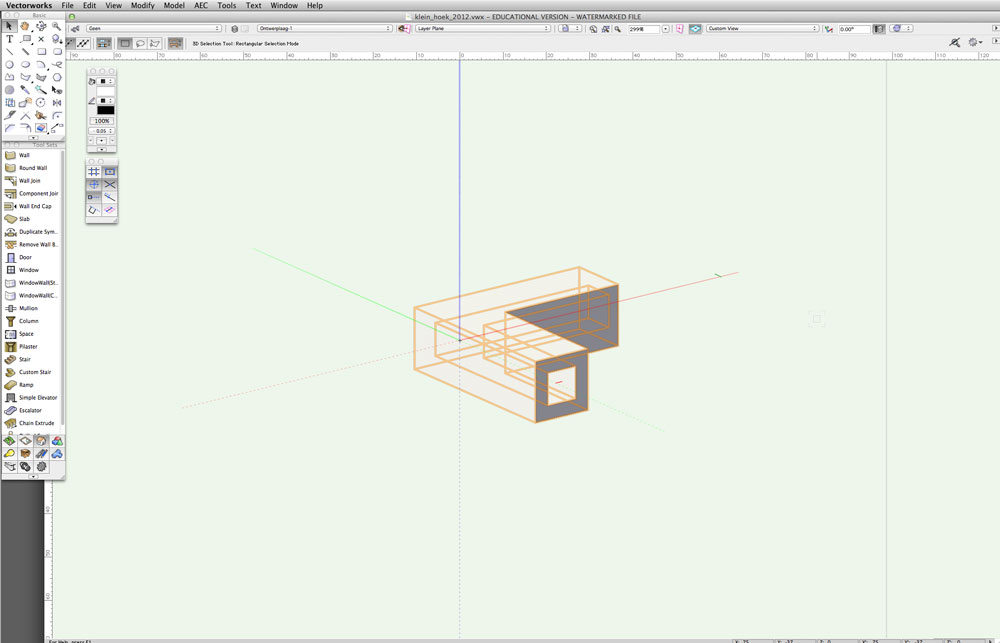Select the Simple Elevator tool
Screen dimensions: 1000x643
(x=32, y=397)
